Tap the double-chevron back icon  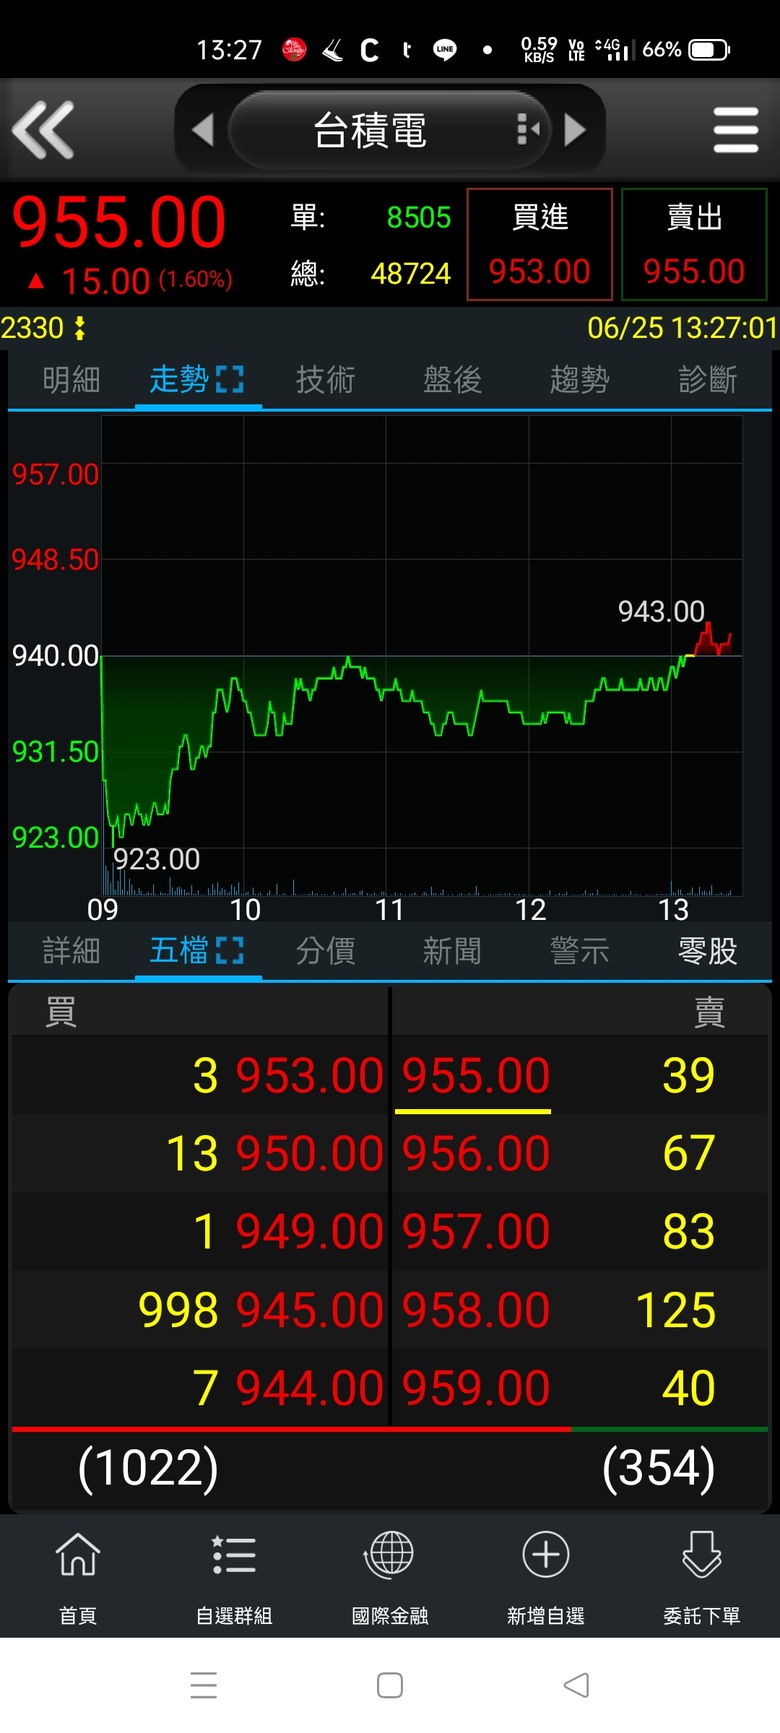tap(43, 130)
